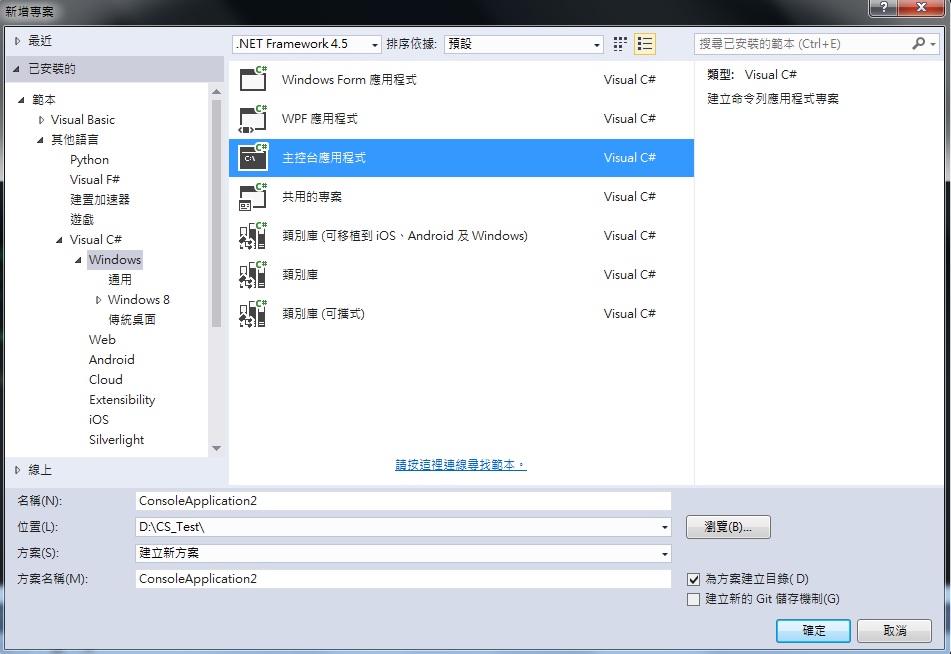The height and width of the screenshot is (654, 951).
Task: Switch to small icons grid view
Action: (620, 44)
